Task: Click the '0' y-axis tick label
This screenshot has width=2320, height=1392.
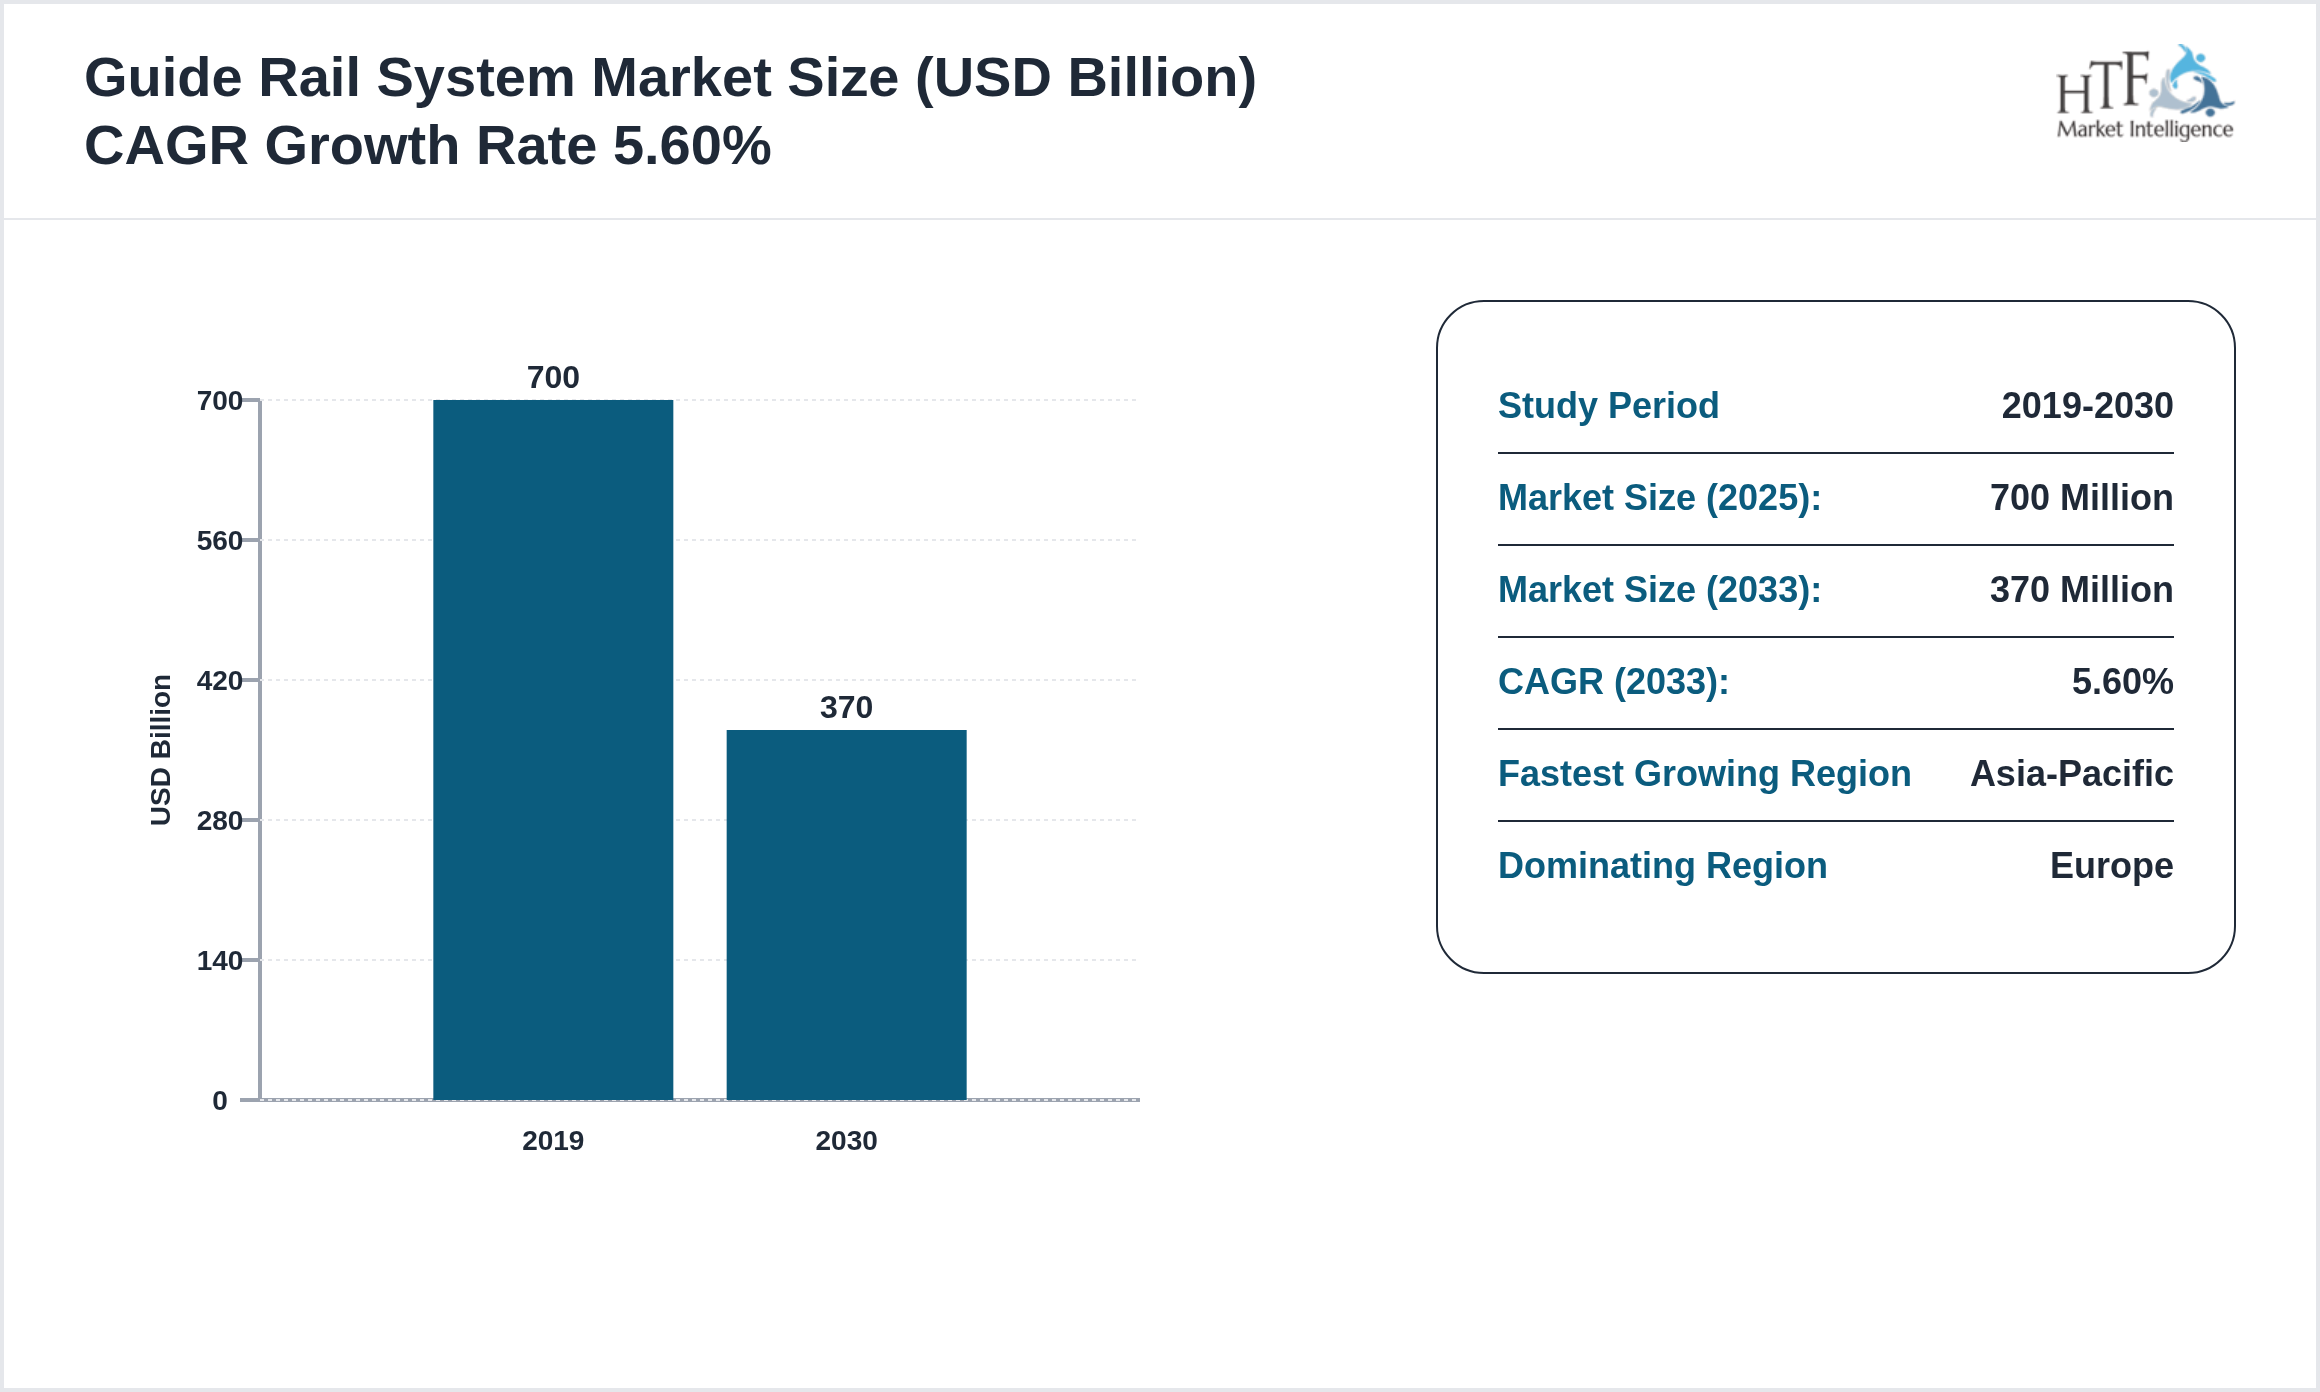Action: (x=220, y=1101)
